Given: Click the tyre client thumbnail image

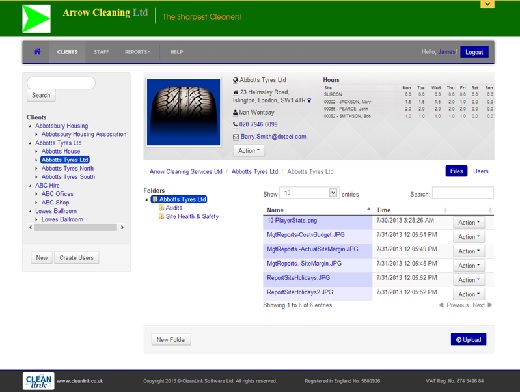Looking at the screenshot, I should 183,112.
